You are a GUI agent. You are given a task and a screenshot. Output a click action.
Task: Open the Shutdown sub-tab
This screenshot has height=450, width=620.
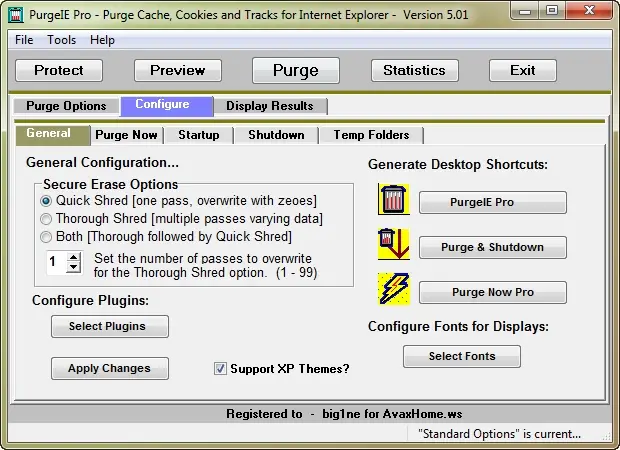(276, 135)
